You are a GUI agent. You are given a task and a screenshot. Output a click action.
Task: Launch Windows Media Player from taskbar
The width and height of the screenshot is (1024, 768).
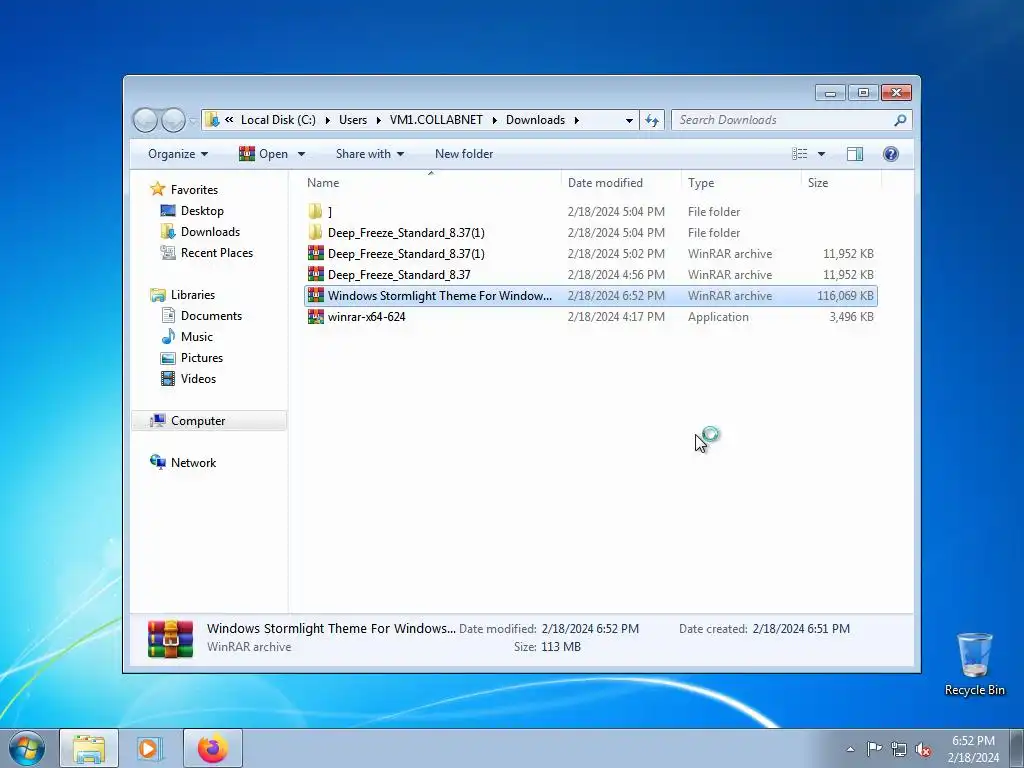(x=150, y=748)
